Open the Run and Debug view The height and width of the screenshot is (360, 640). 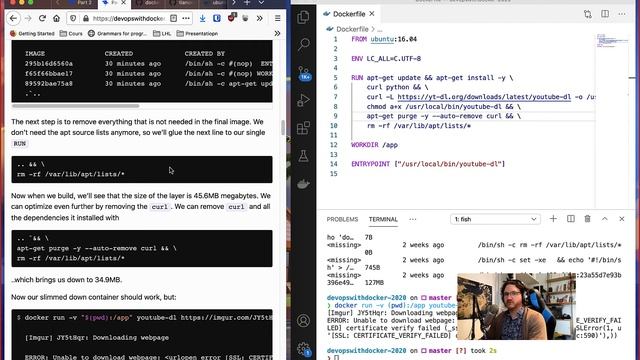[303, 100]
